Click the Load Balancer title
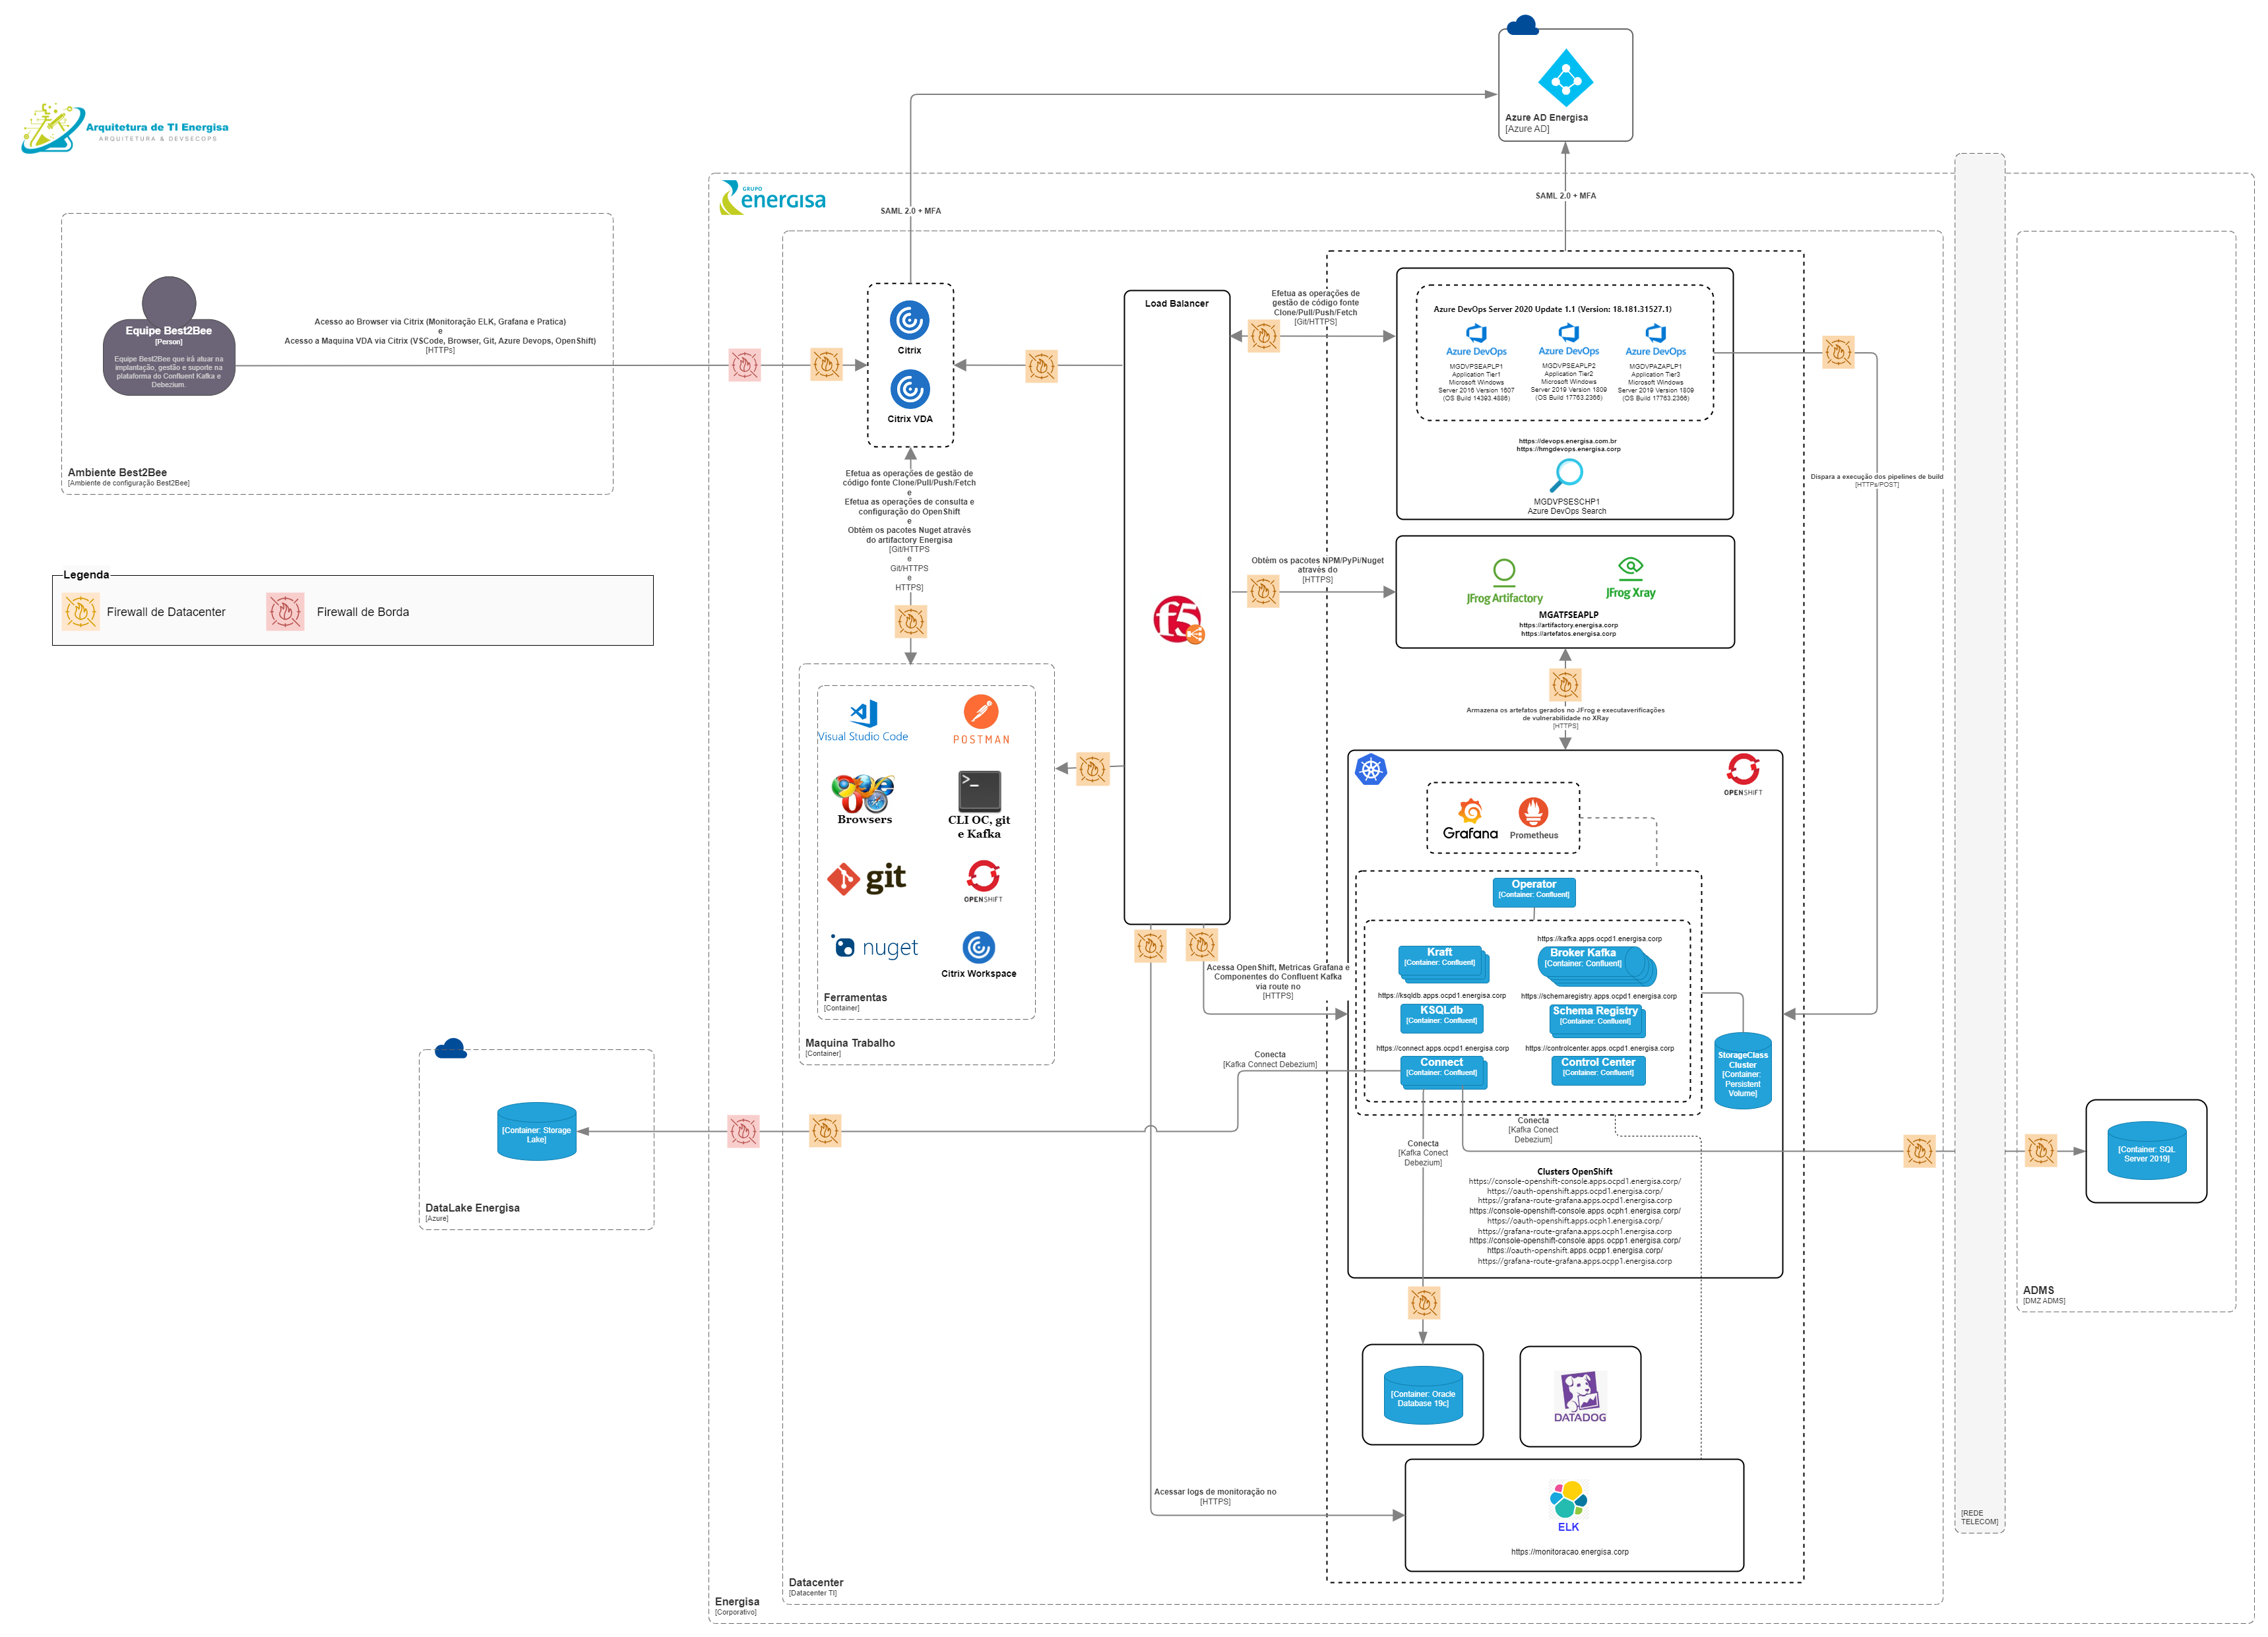The height and width of the screenshot is (1637, 2268). pyautogui.click(x=1176, y=303)
